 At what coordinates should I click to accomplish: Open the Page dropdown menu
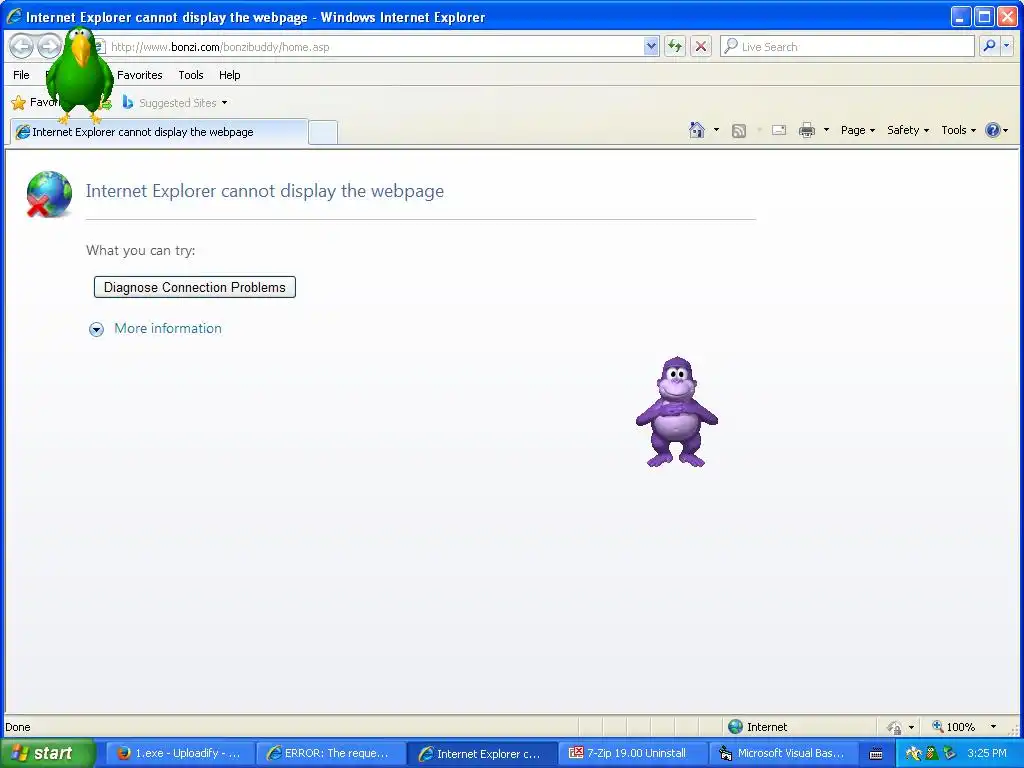point(857,130)
